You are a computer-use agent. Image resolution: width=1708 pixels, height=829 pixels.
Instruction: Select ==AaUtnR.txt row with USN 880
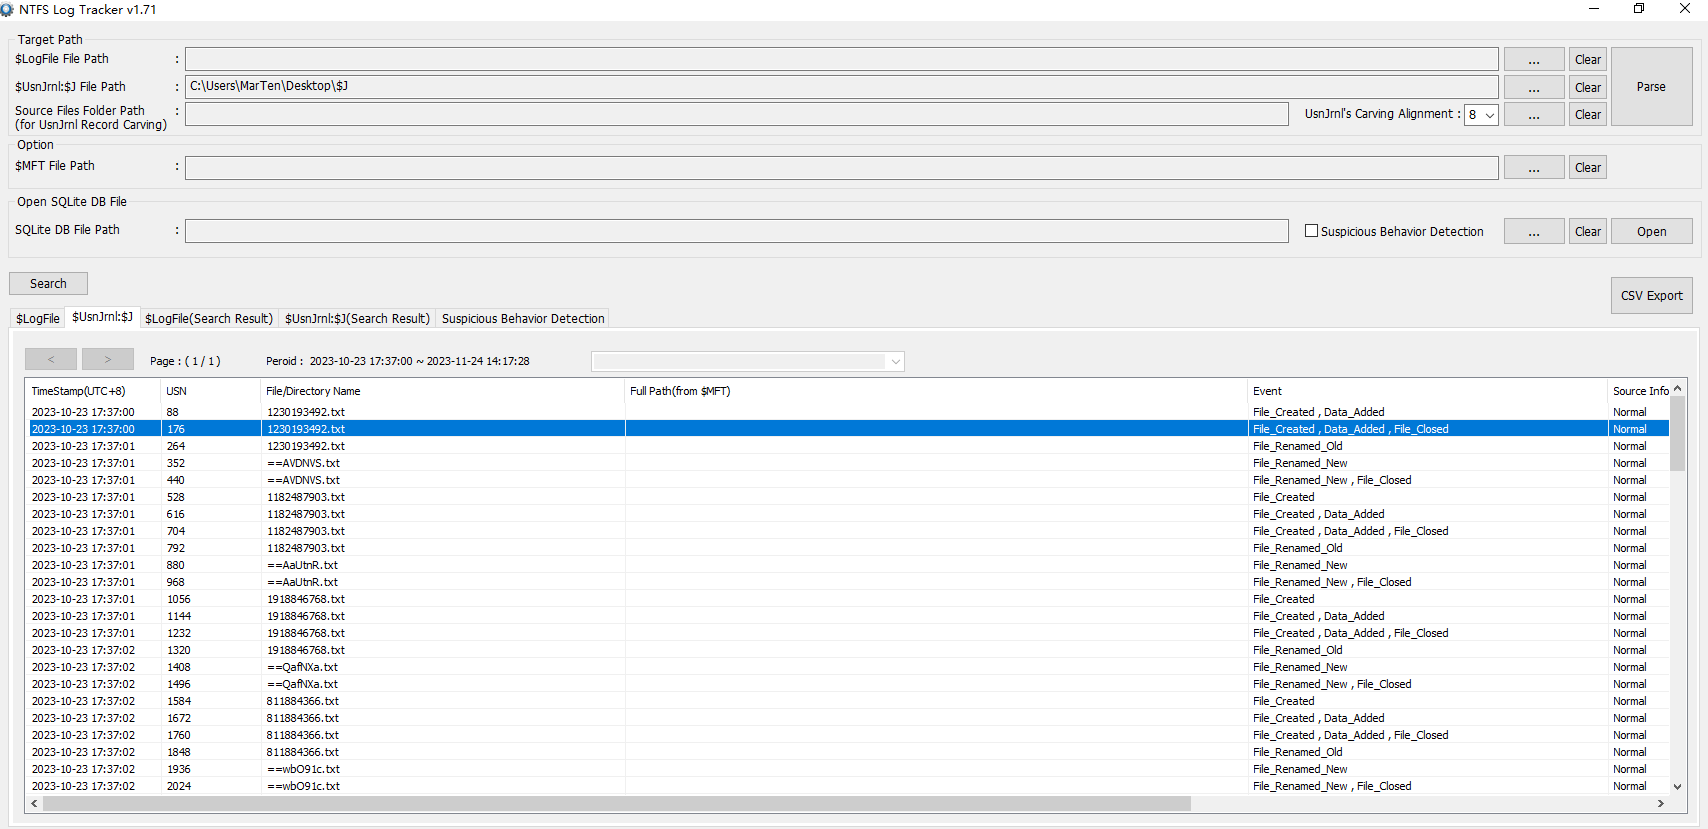(x=848, y=565)
